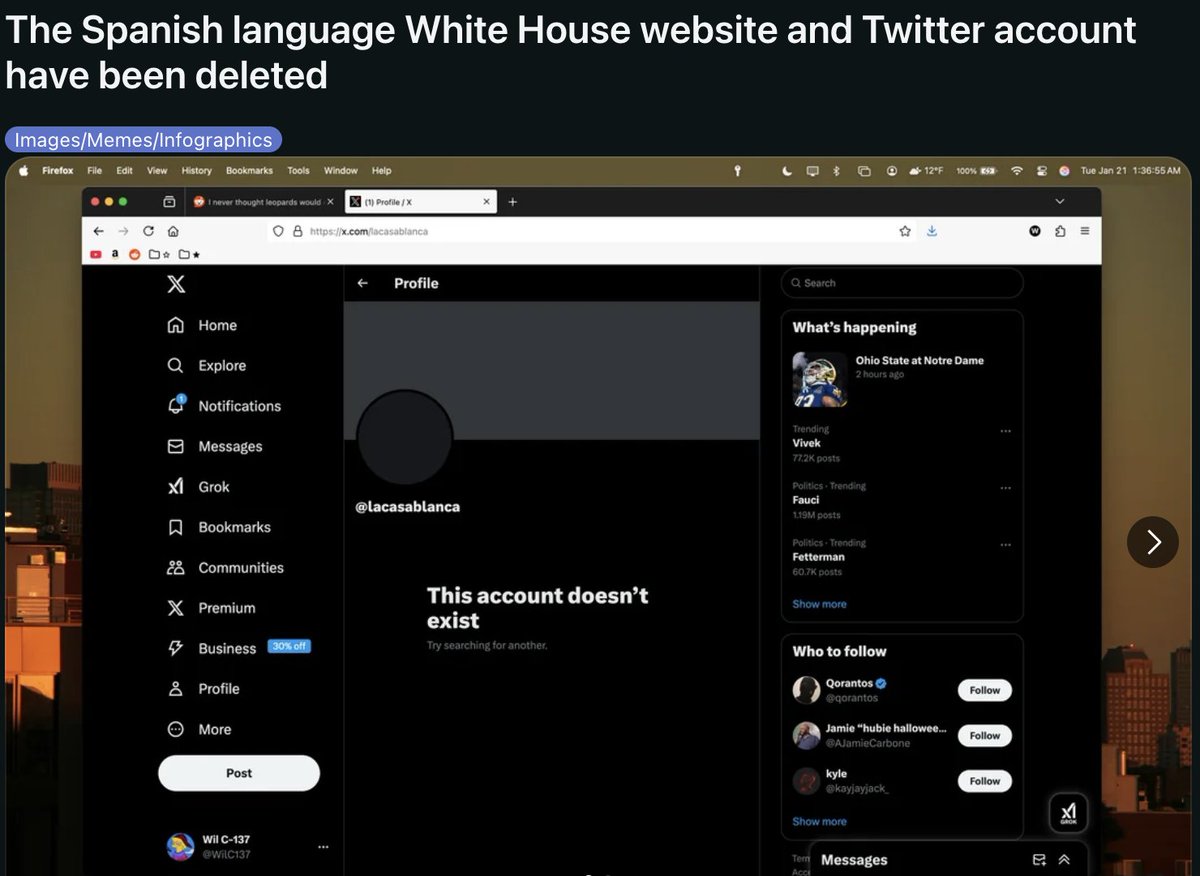Viewport: 1200px width, 876px height.
Task: Open more options for Fetterman trend
Action: [x=1005, y=545]
